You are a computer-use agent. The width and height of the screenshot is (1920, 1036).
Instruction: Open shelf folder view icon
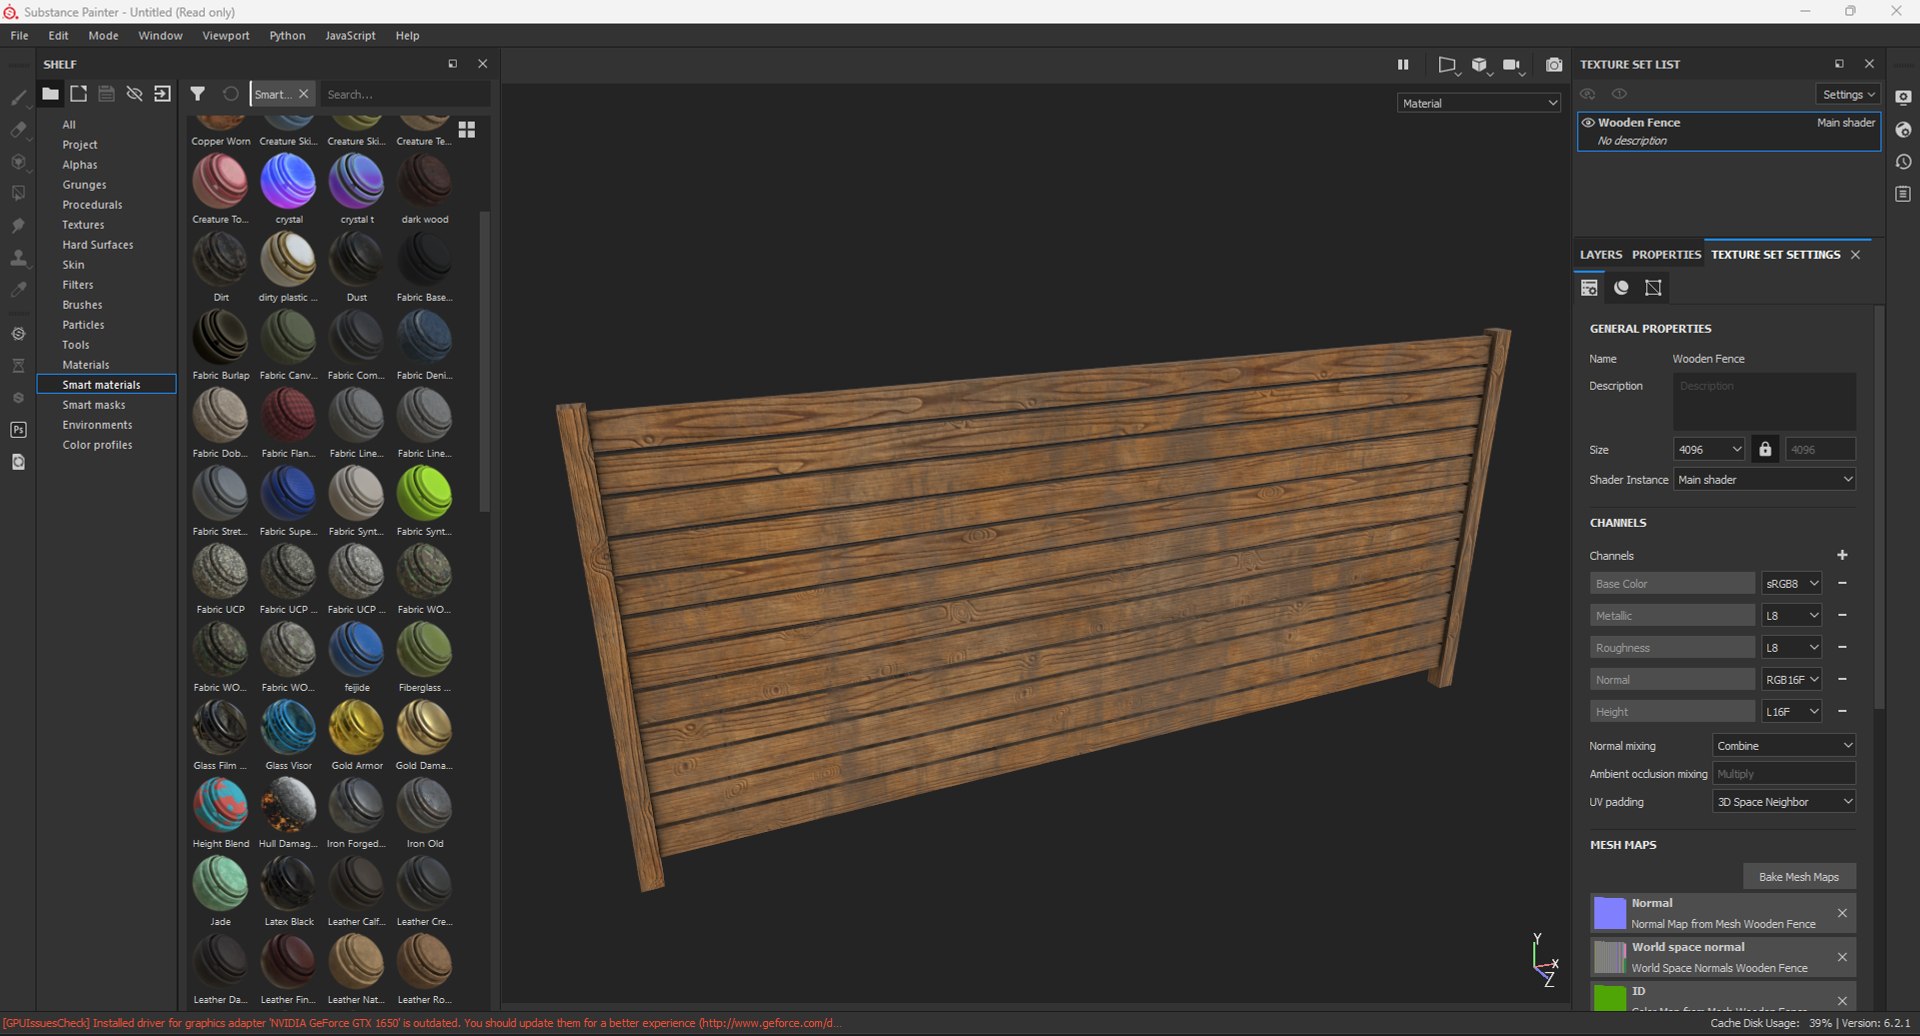[x=50, y=94]
